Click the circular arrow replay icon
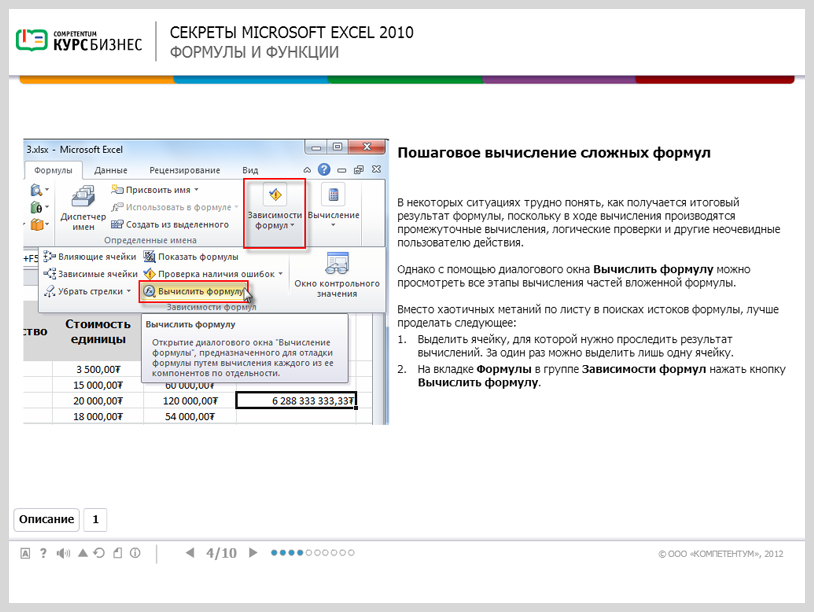 (99, 553)
